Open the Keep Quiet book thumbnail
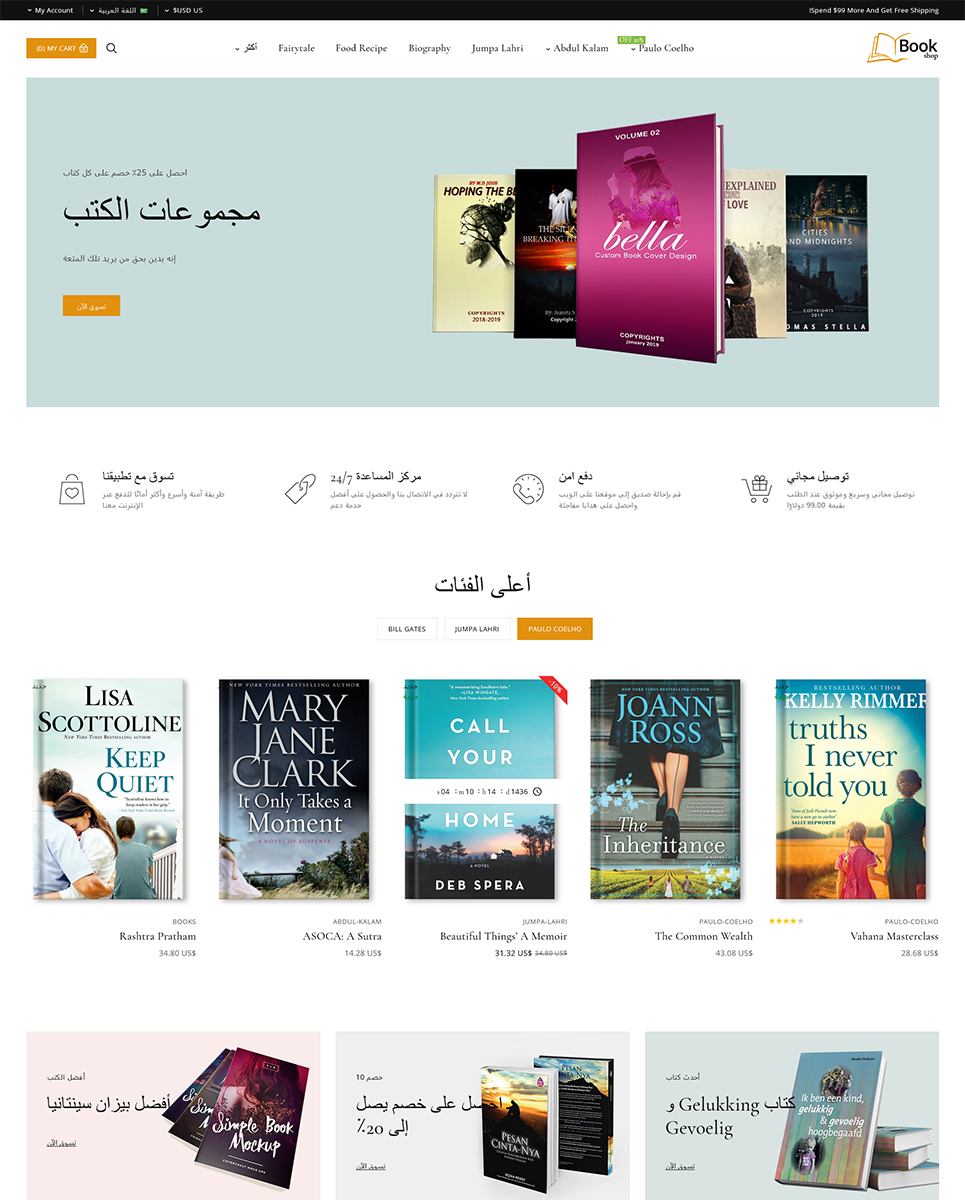Viewport: 965px width, 1200px height. 109,790
